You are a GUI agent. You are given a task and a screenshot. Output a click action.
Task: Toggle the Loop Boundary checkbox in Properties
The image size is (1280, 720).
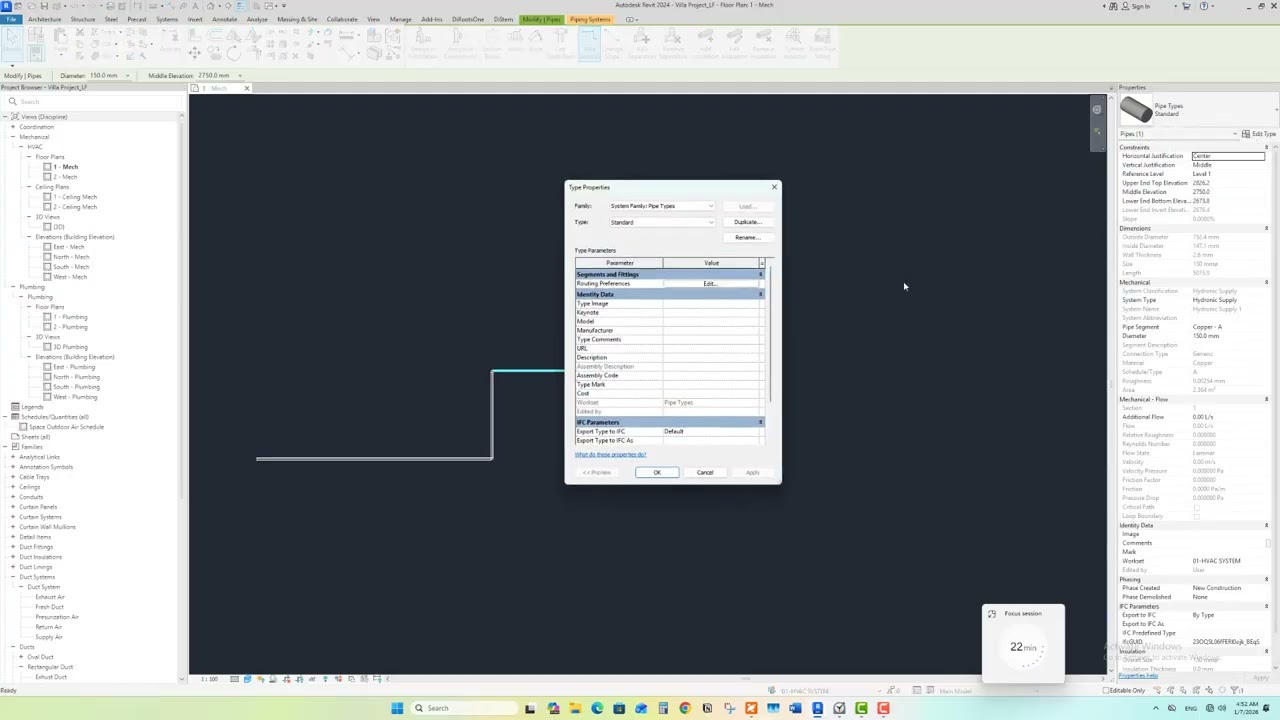point(1196,516)
